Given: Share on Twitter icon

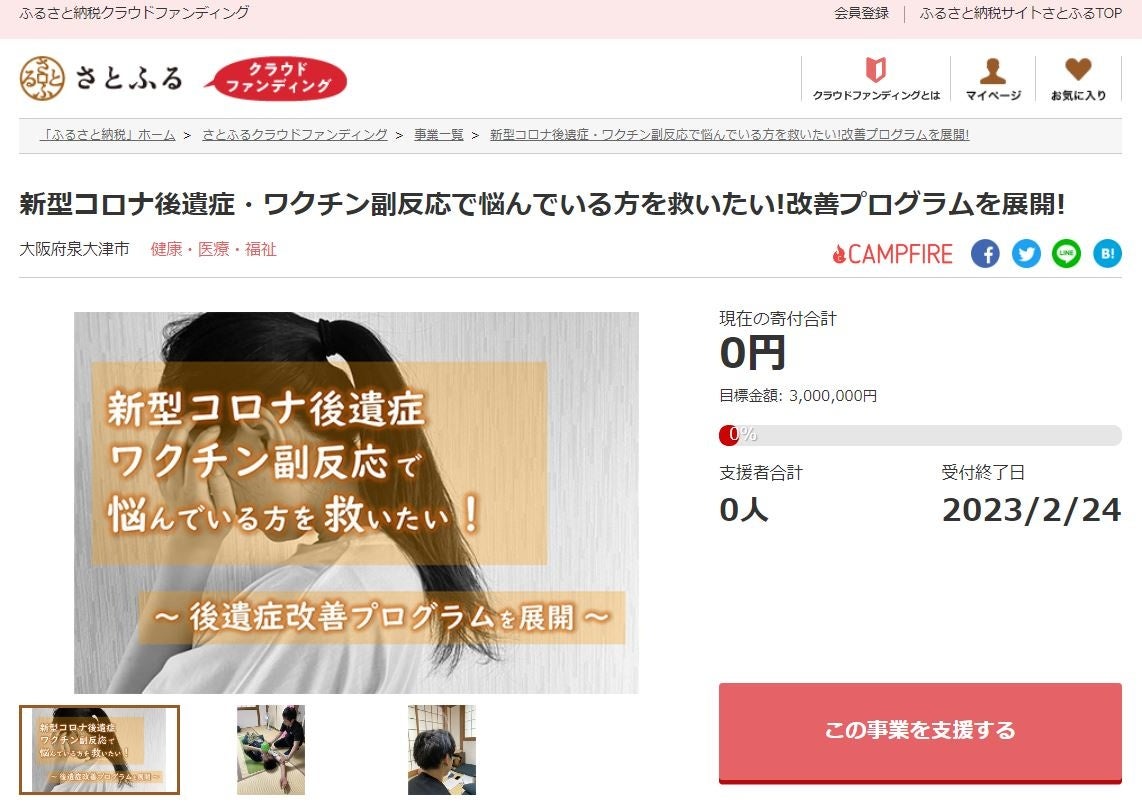Looking at the screenshot, I should [1025, 254].
